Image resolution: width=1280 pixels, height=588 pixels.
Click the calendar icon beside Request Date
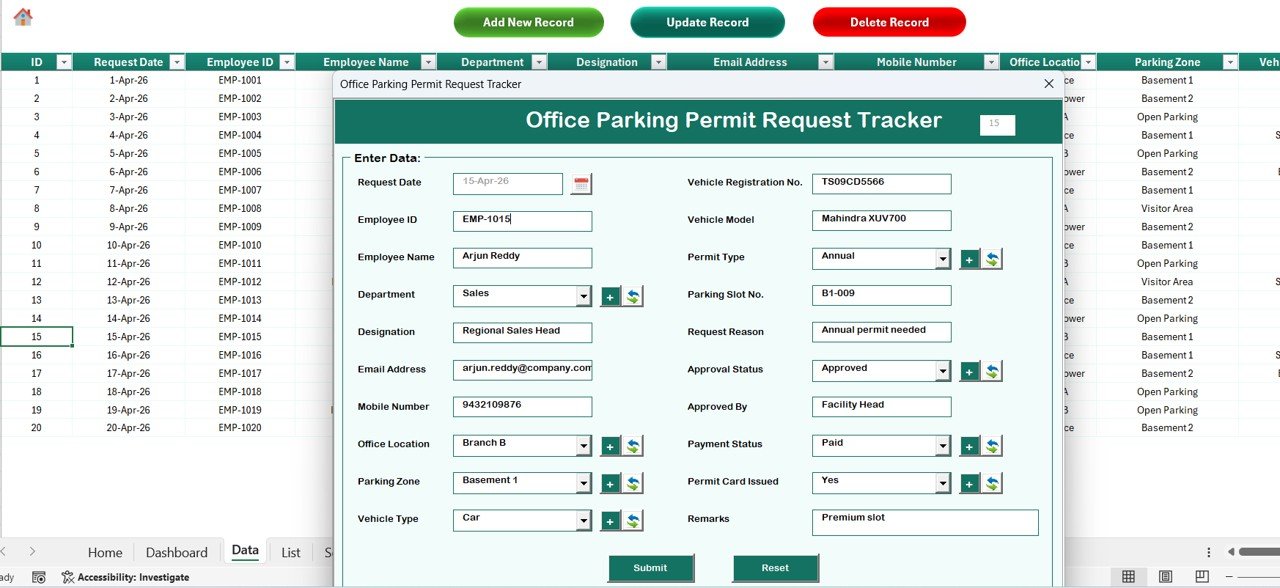(580, 183)
